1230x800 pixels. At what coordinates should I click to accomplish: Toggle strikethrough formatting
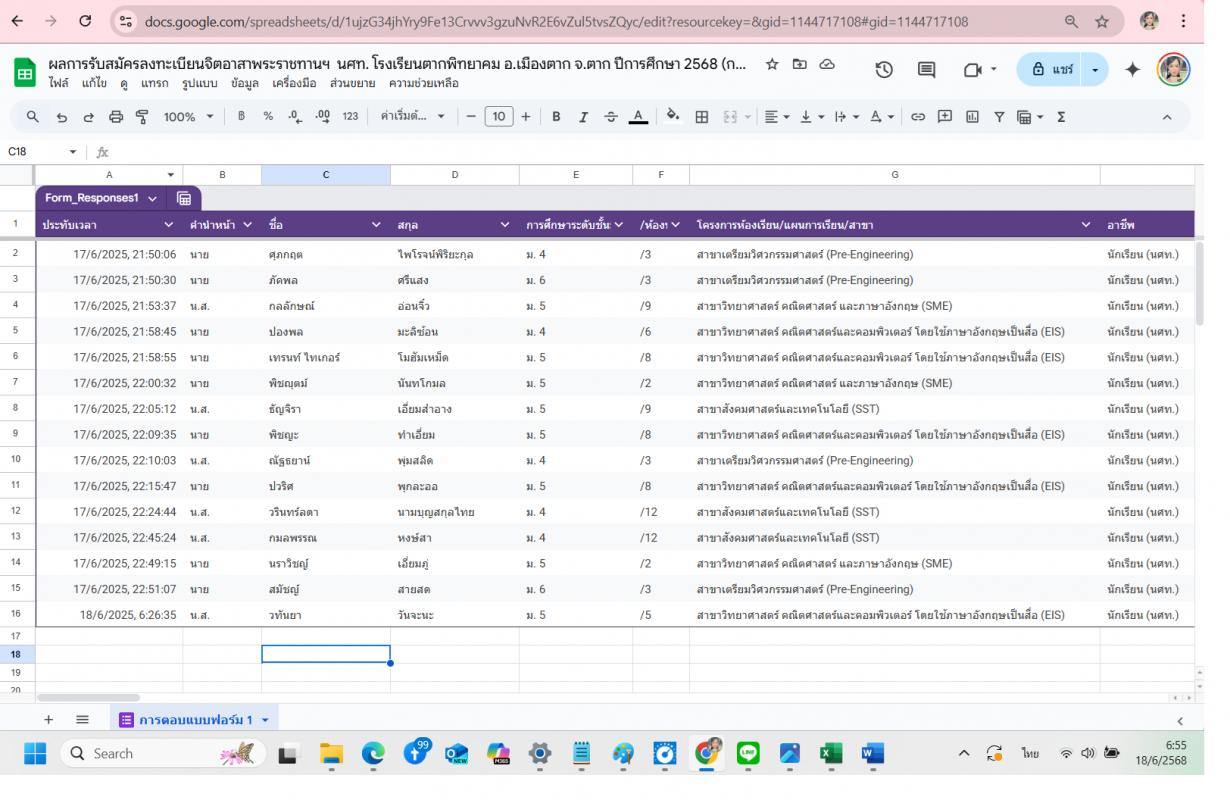point(611,117)
